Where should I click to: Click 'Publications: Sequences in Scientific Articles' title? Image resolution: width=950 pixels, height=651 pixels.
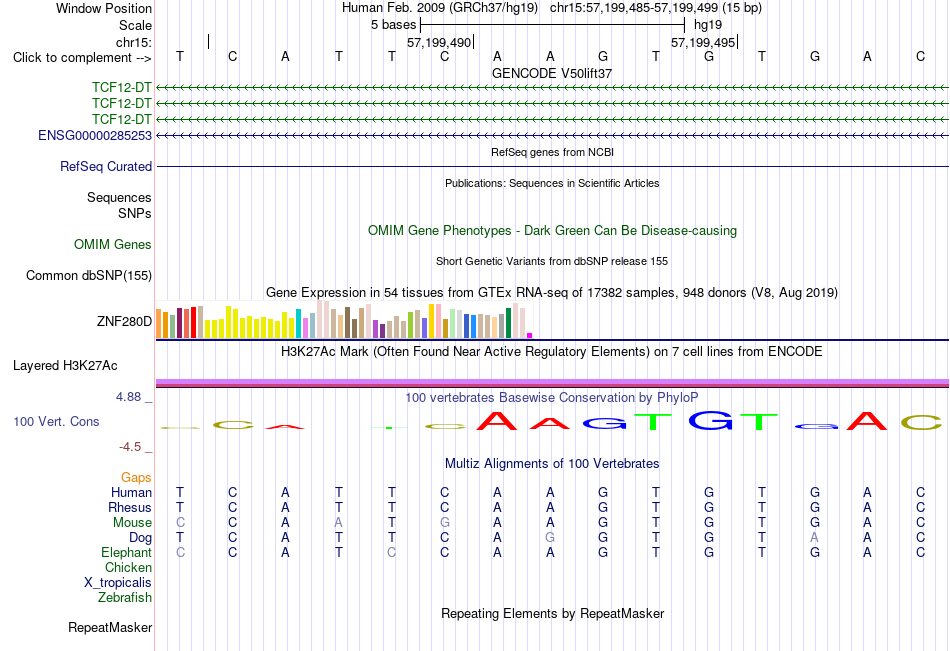[552, 183]
